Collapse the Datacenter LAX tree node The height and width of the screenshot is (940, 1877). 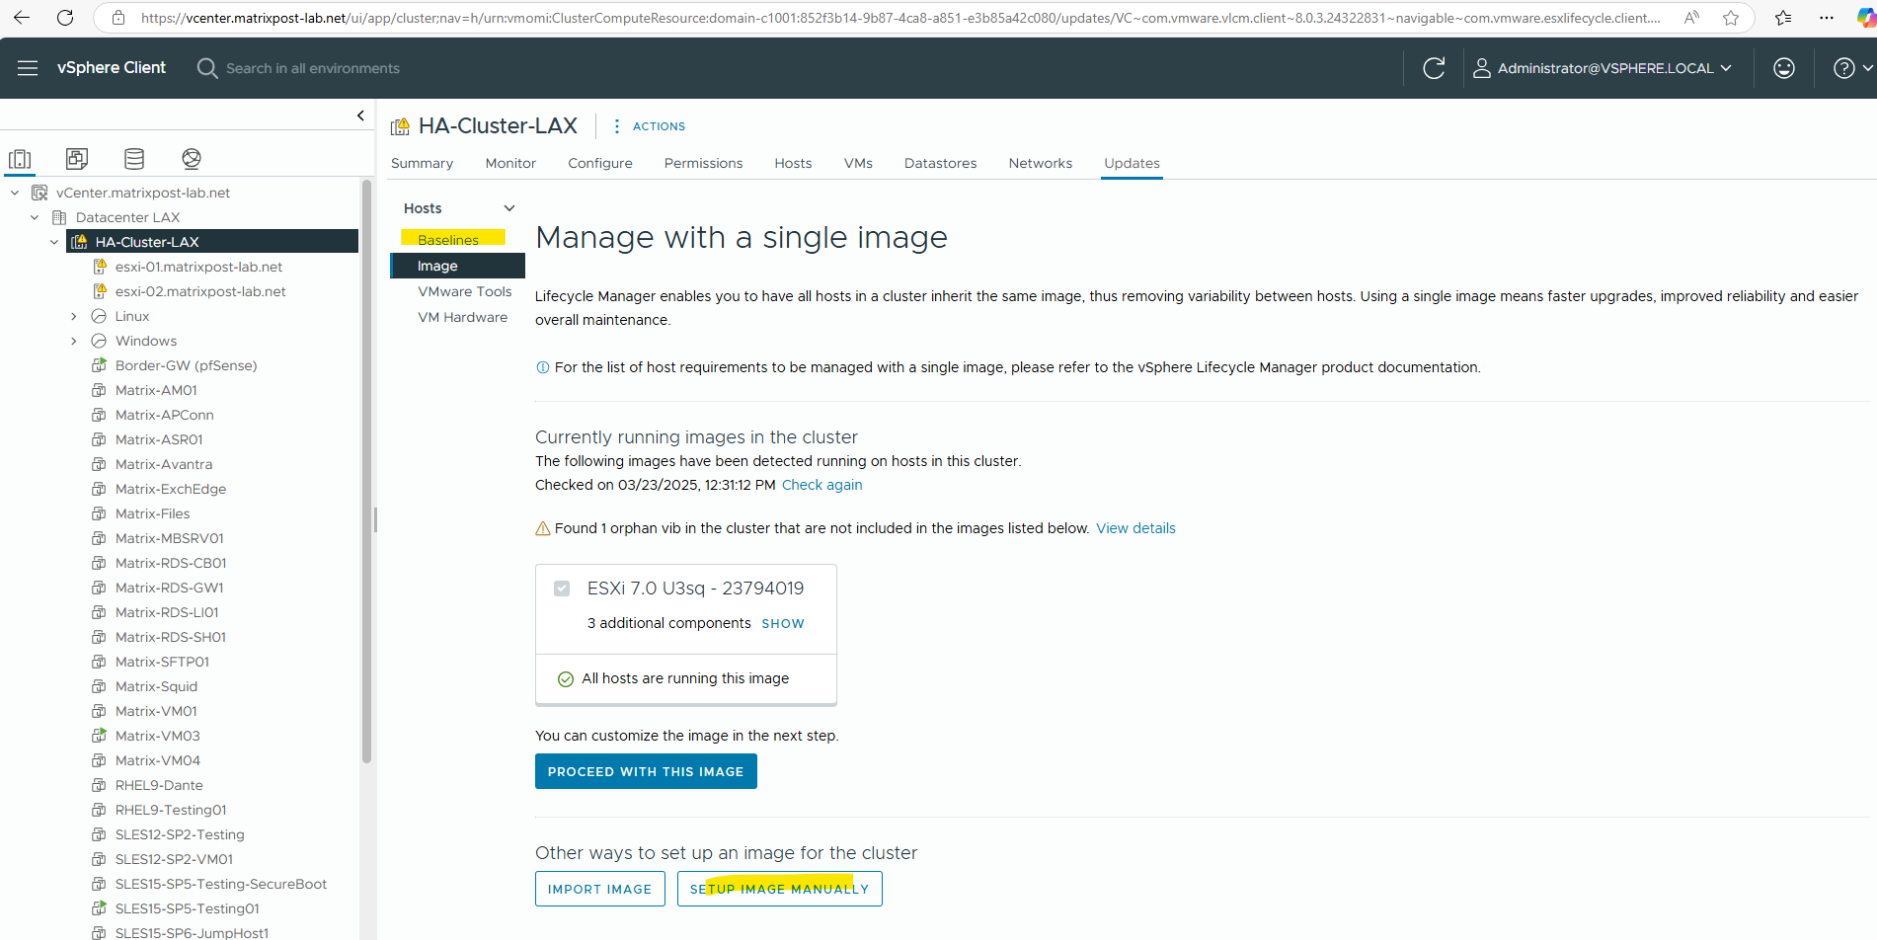tap(35, 217)
